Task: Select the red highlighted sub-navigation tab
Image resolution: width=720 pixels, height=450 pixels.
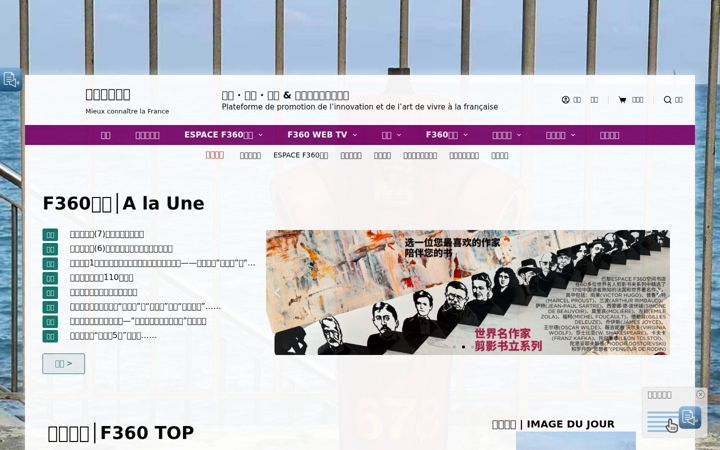Action: pyautogui.click(x=214, y=155)
